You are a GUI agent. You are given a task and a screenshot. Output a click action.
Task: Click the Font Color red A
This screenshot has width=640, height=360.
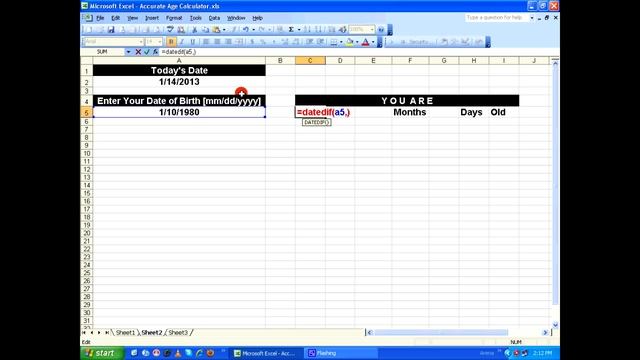pos(365,42)
